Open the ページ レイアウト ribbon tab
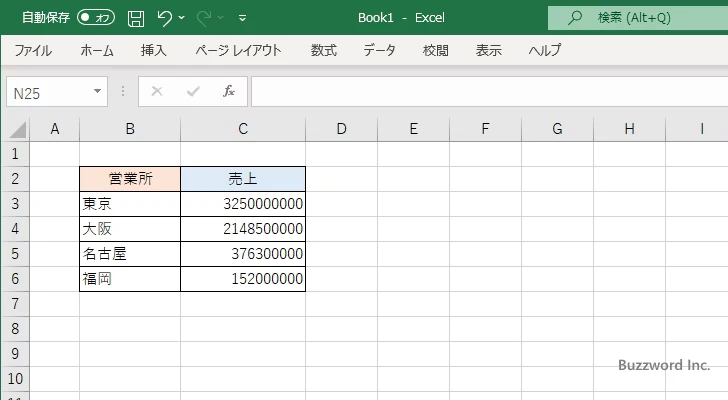Image resolution: width=728 pixels, height=400 pixels. (238, 50)
